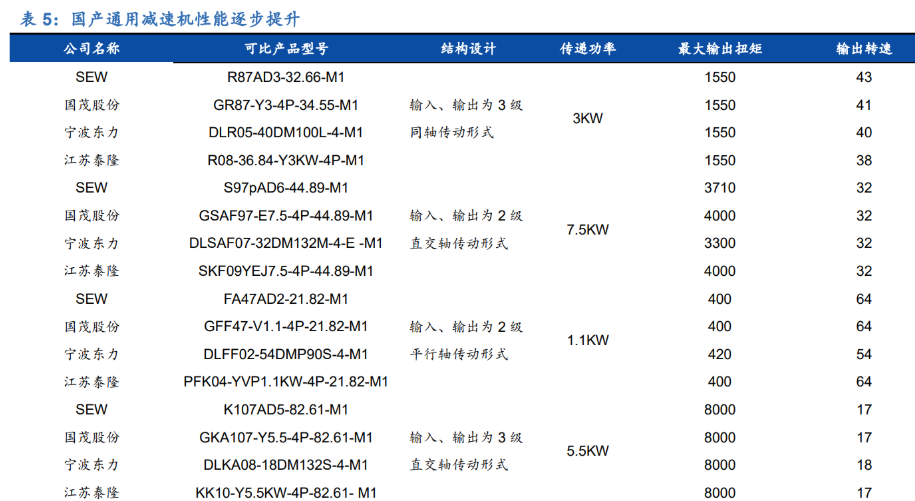Click SEW in the FA47AD2 row
This screenshot has height=501, width=915.
tap(92, 299)
